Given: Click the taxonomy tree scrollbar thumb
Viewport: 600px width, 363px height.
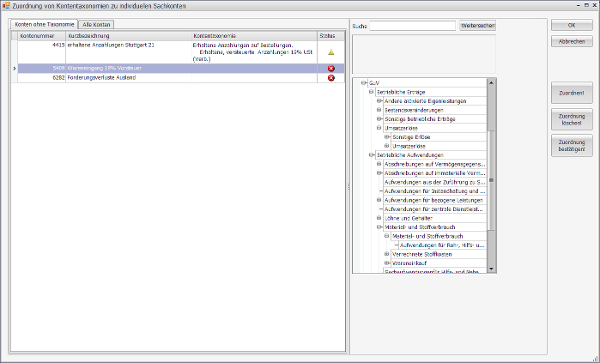Looking at the screenshot, I should 491,180.
